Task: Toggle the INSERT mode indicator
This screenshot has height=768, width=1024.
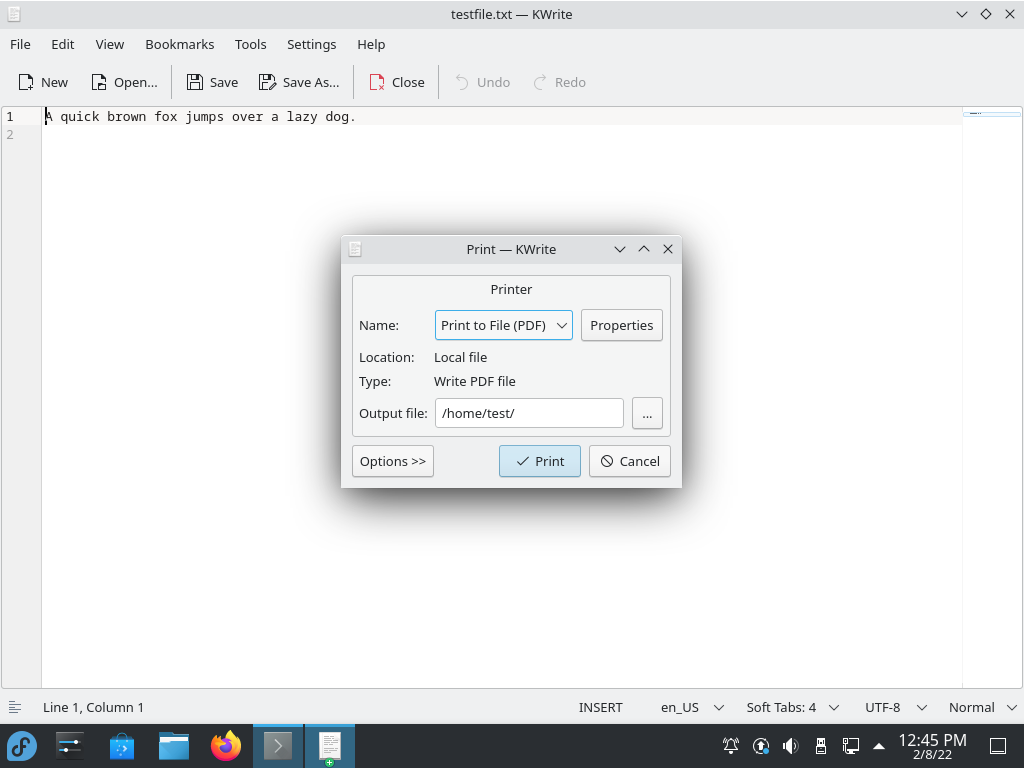Action: 600,707
